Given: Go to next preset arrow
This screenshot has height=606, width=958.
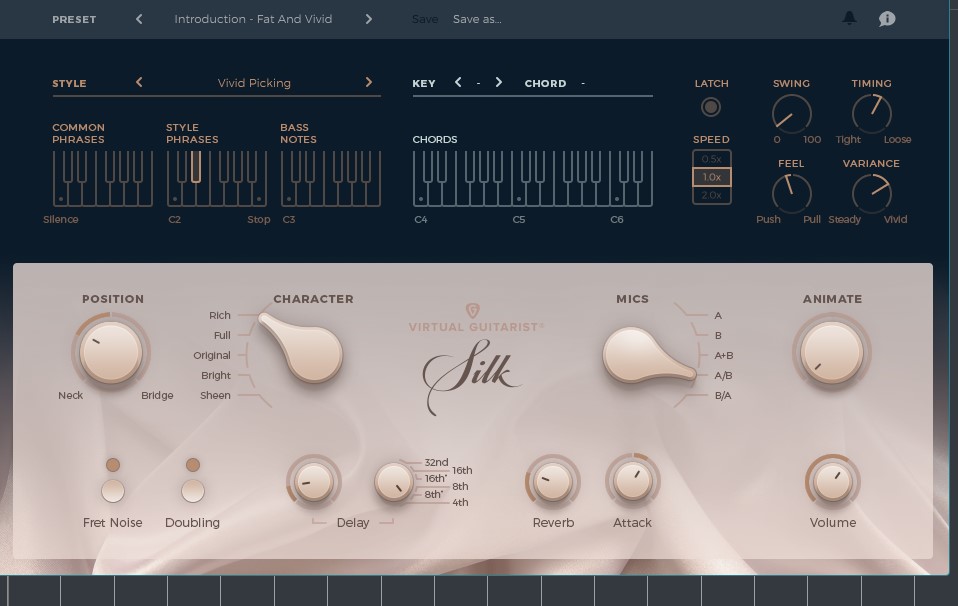Looking at the screenshot, I should [x=369, y=19].
